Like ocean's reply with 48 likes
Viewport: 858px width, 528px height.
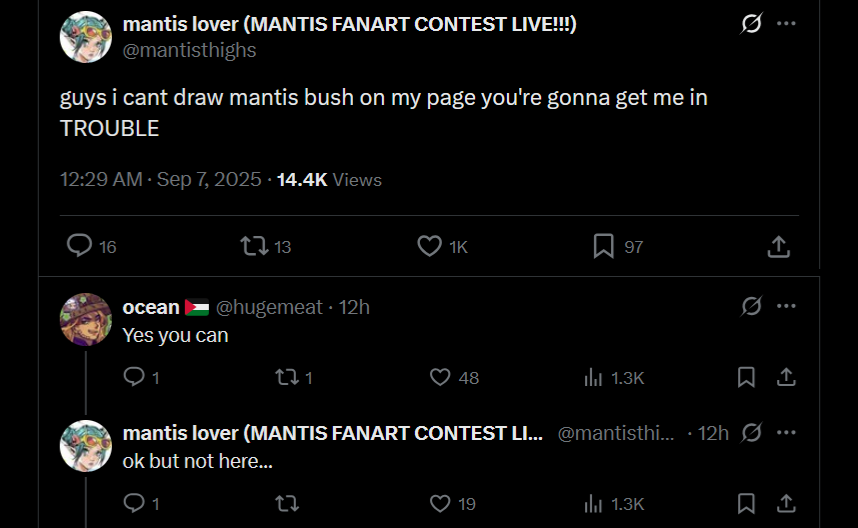pyautogui.click(x=454, y=377)
